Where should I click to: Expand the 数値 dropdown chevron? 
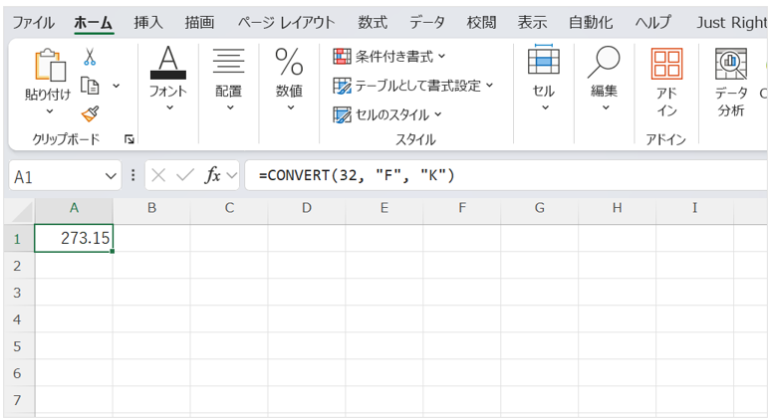click(x=291, y=108)
